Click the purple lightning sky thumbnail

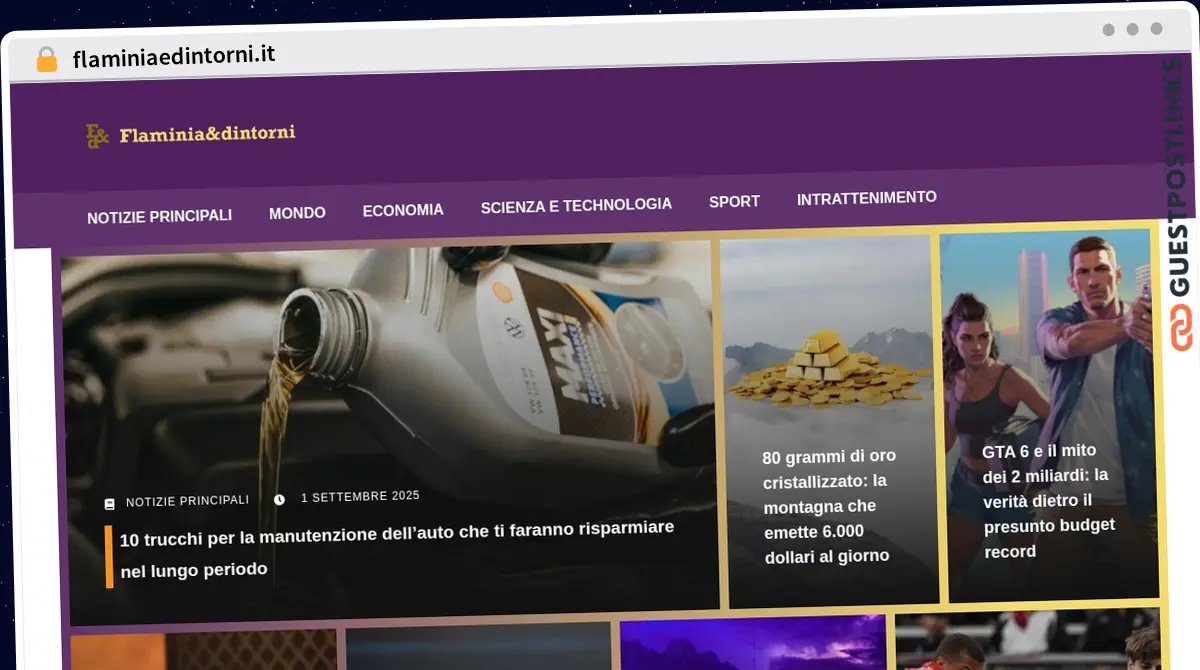tap(753, 643)
